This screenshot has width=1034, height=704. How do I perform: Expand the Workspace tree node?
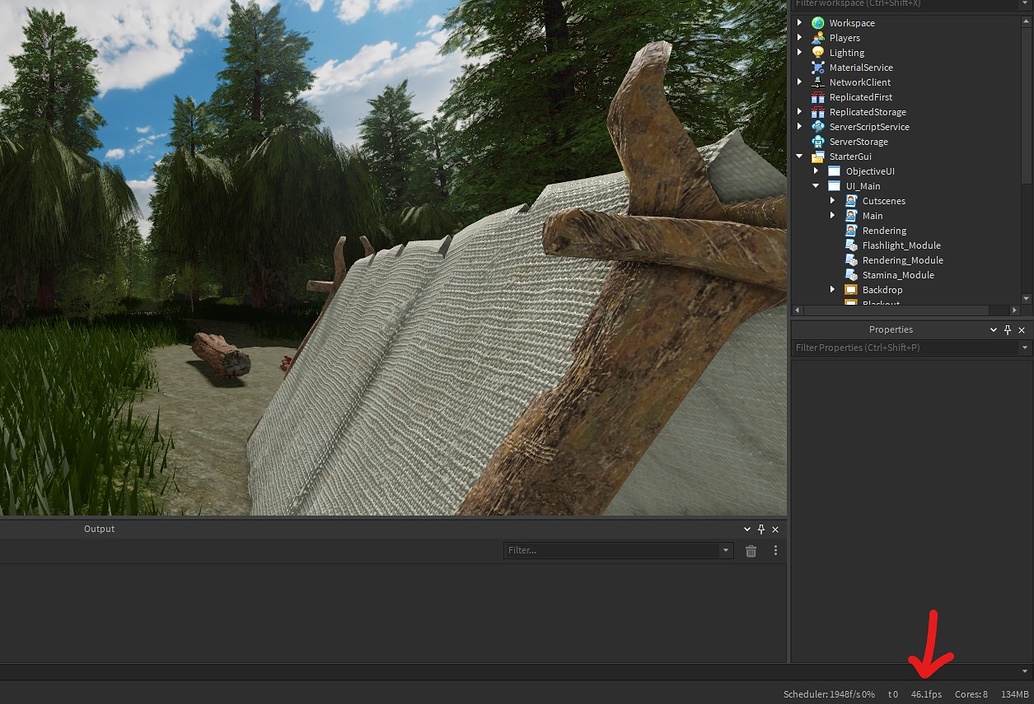(x=800, y=22)
